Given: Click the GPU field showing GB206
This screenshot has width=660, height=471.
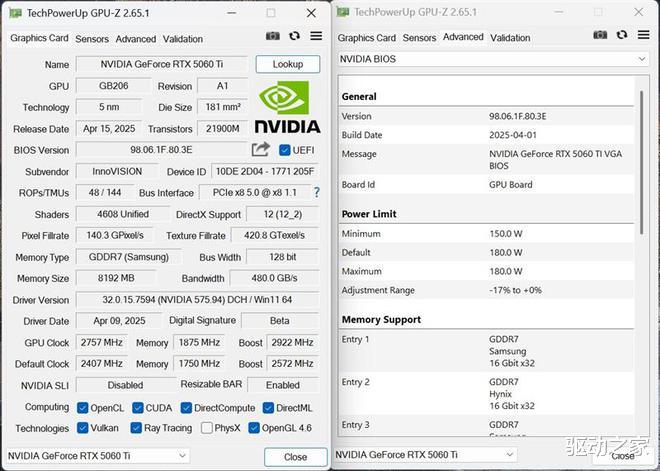Looking at the screenshot, I should [x=113, y=85].
